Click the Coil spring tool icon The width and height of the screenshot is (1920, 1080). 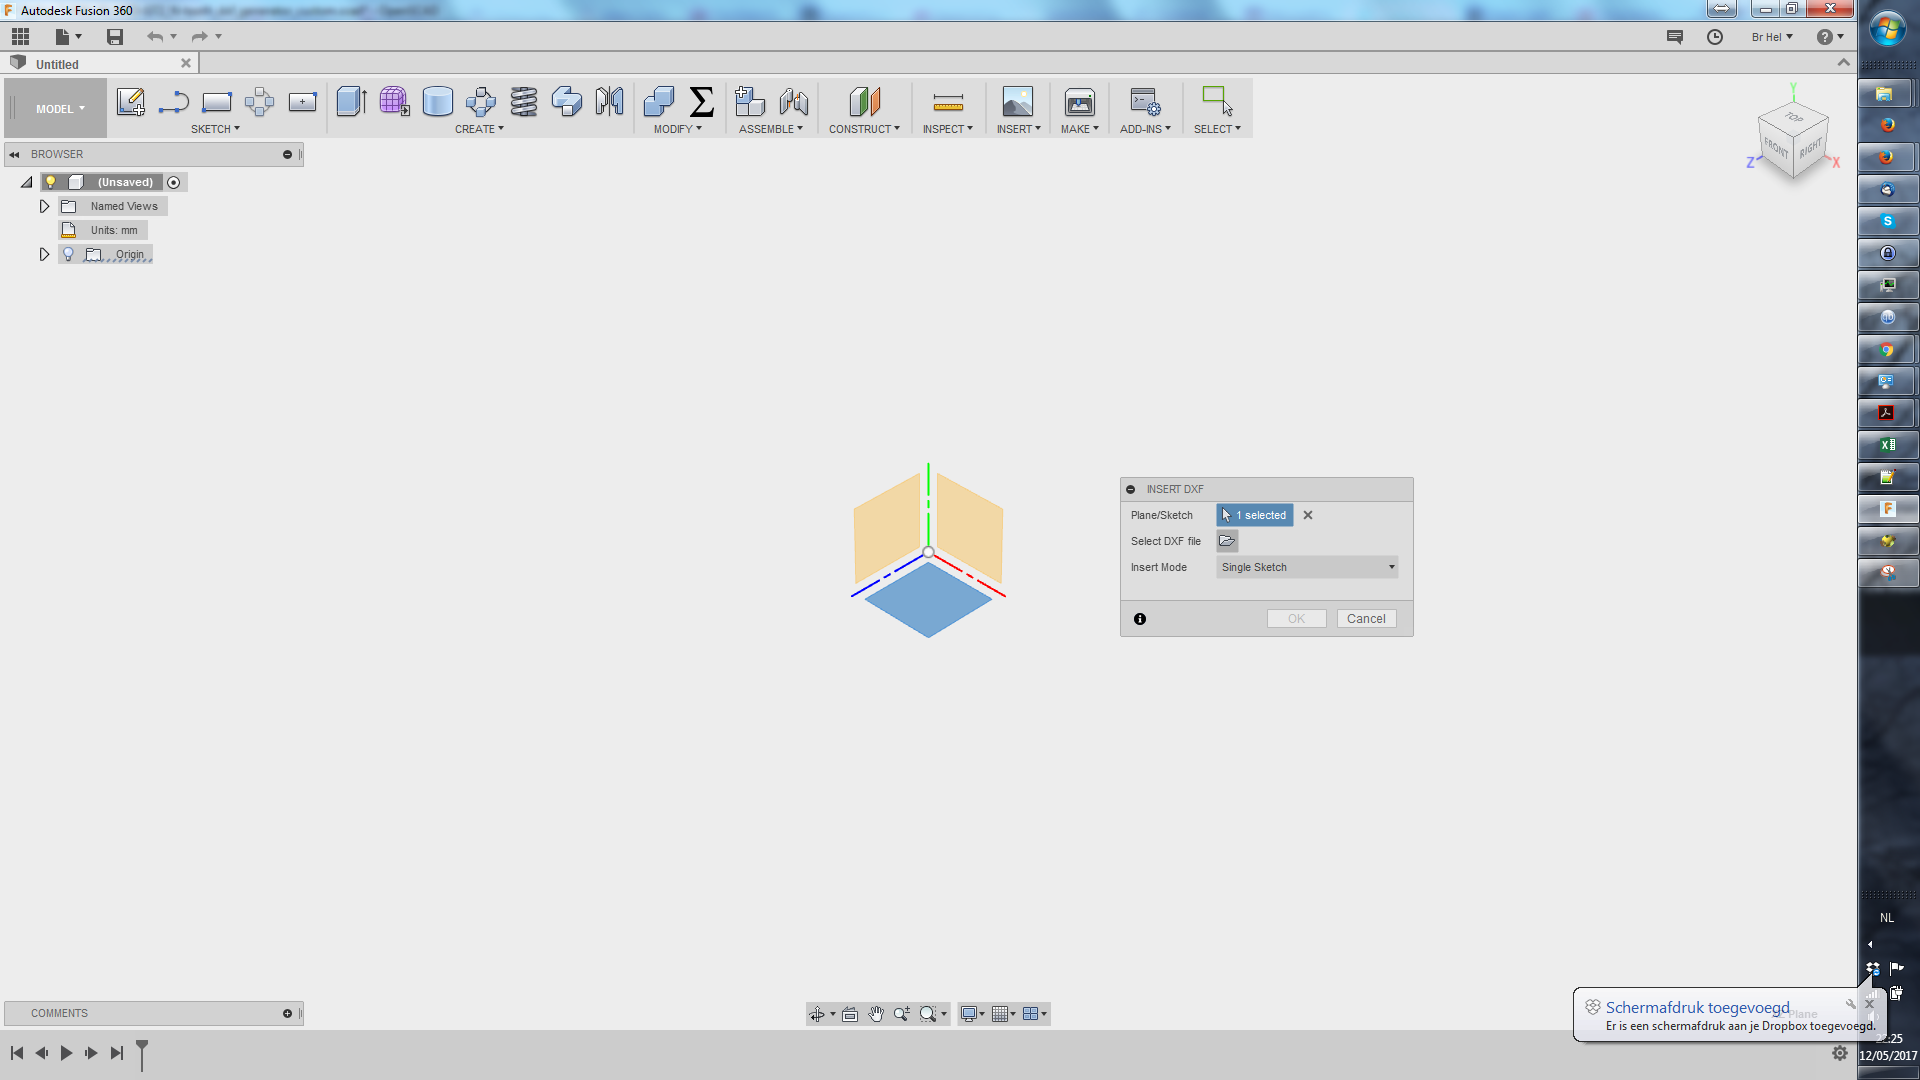[523, 101]
